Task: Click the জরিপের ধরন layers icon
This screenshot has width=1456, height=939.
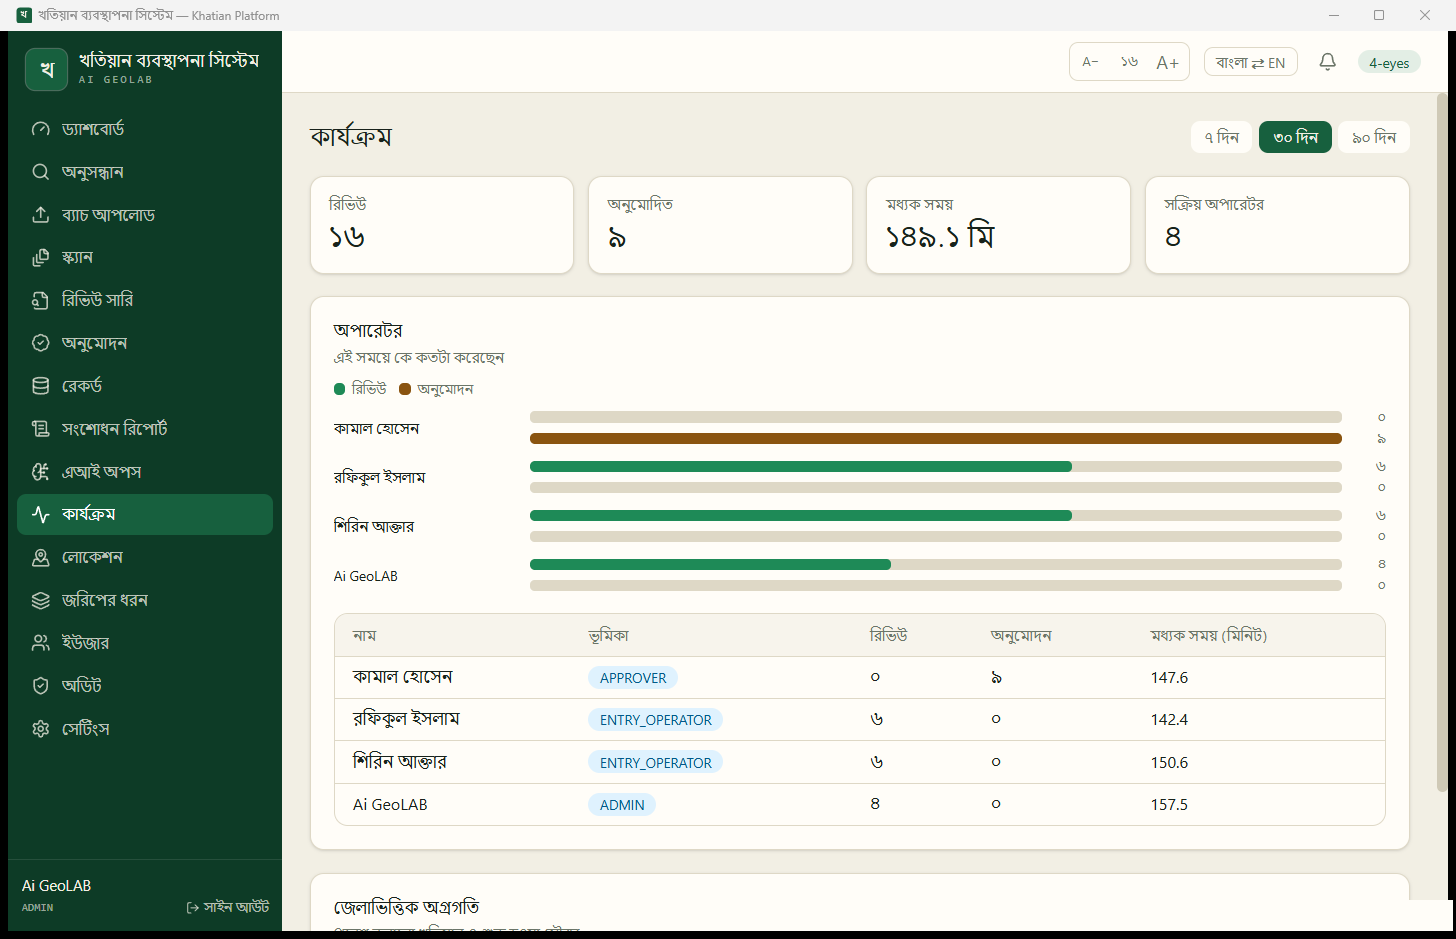Action: pos(41,600)
